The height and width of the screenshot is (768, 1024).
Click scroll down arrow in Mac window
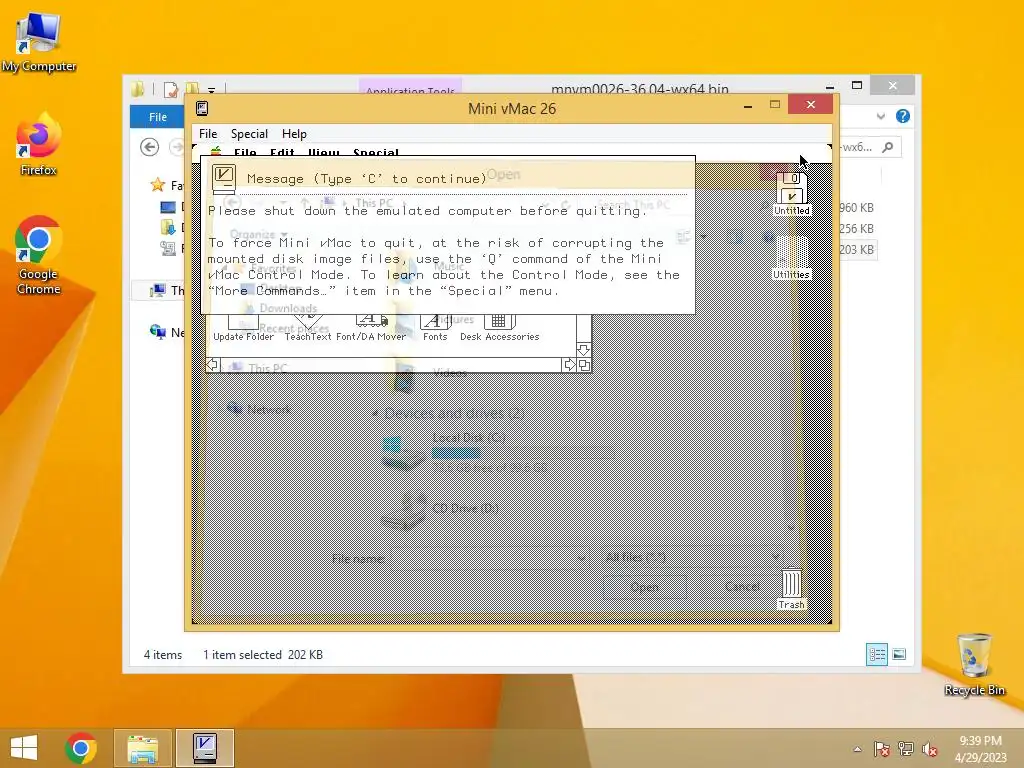584,349
